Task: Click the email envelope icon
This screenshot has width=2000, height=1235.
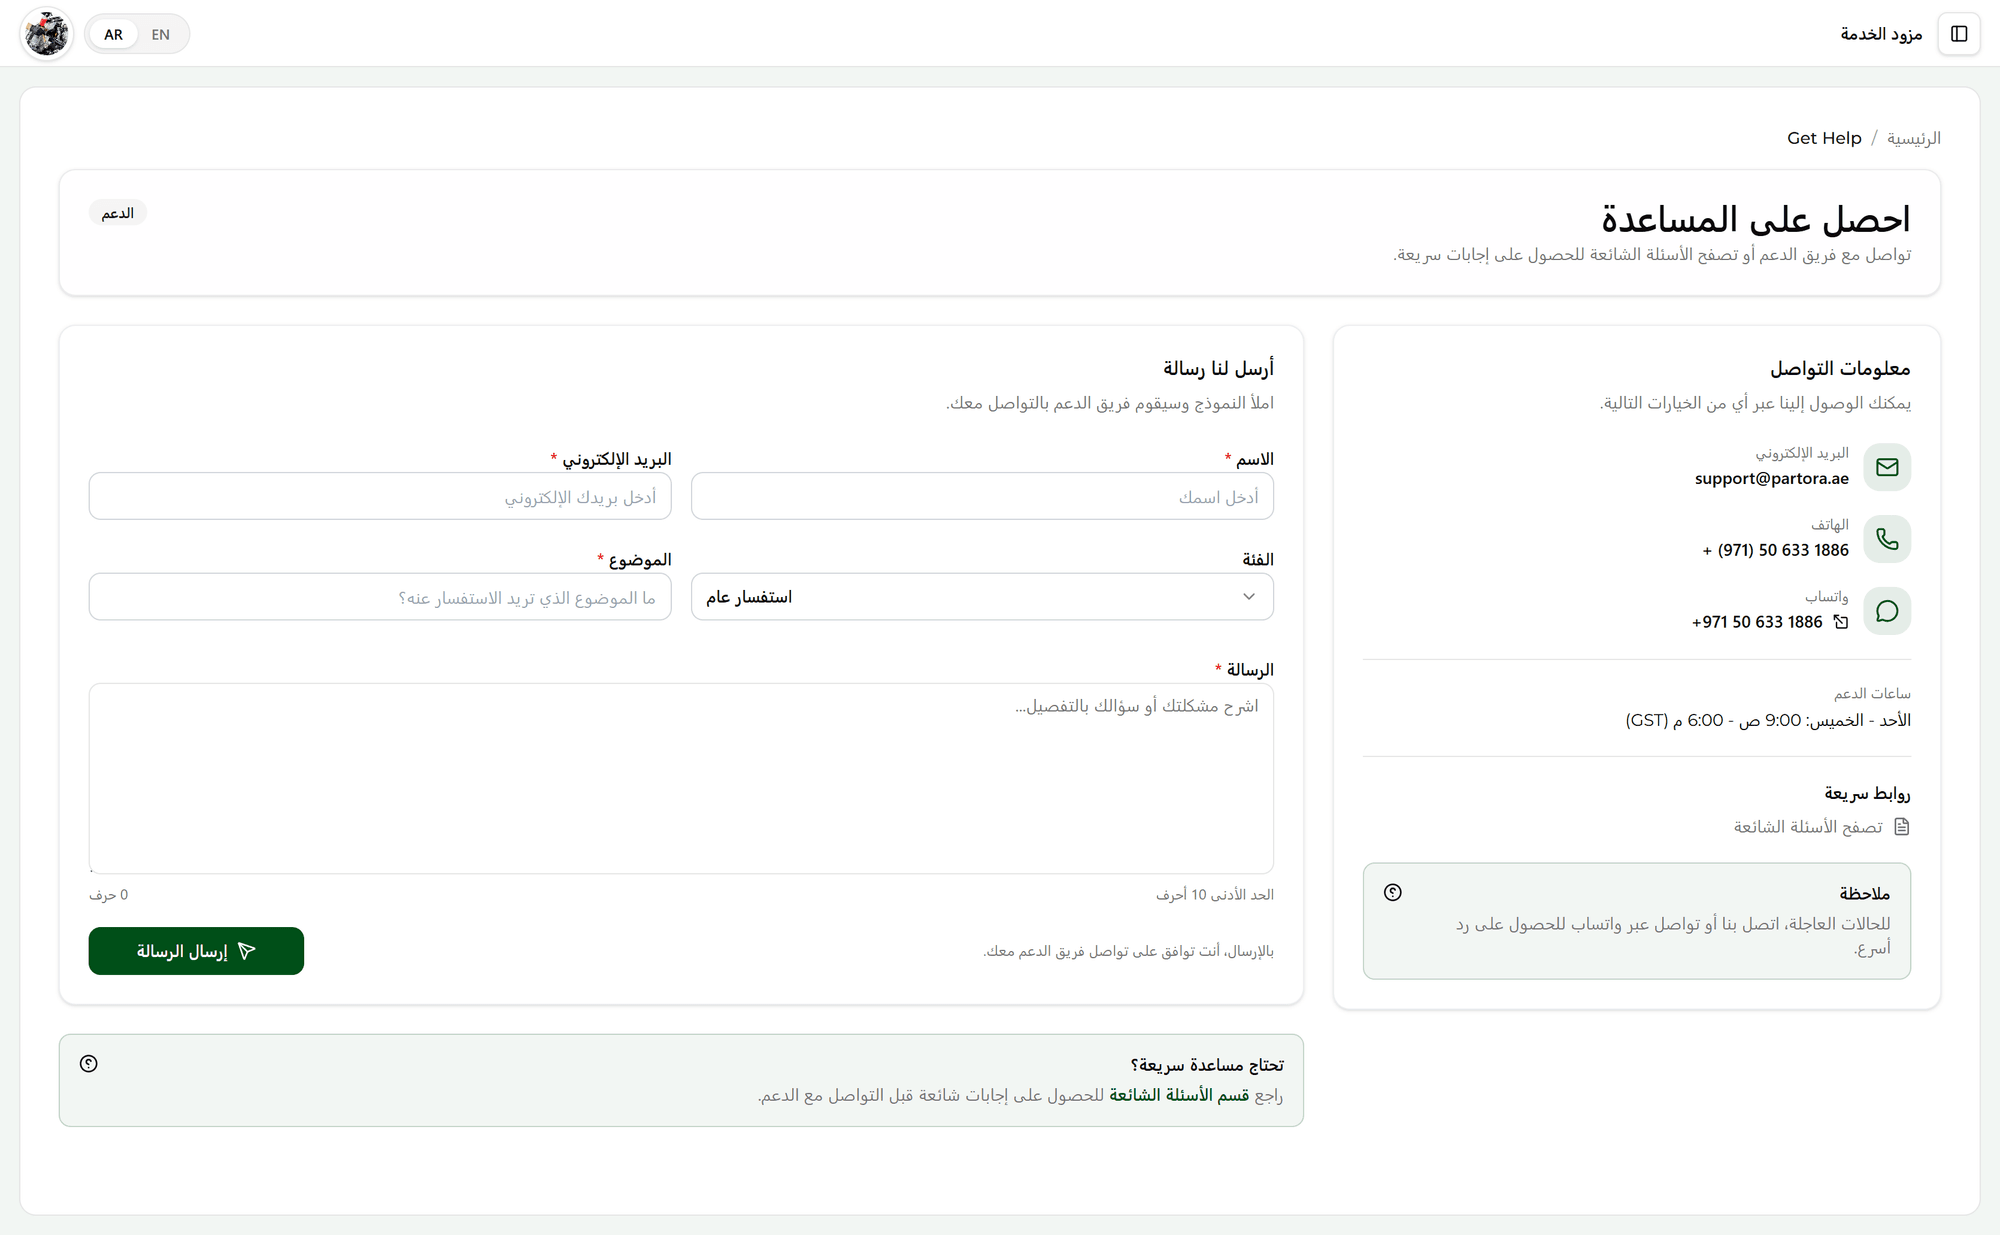Action: pyautogui.click(x=1887, y=467)
